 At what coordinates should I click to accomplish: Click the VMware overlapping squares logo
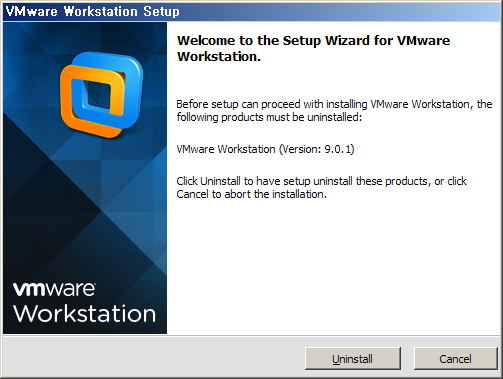click(102, 95)
